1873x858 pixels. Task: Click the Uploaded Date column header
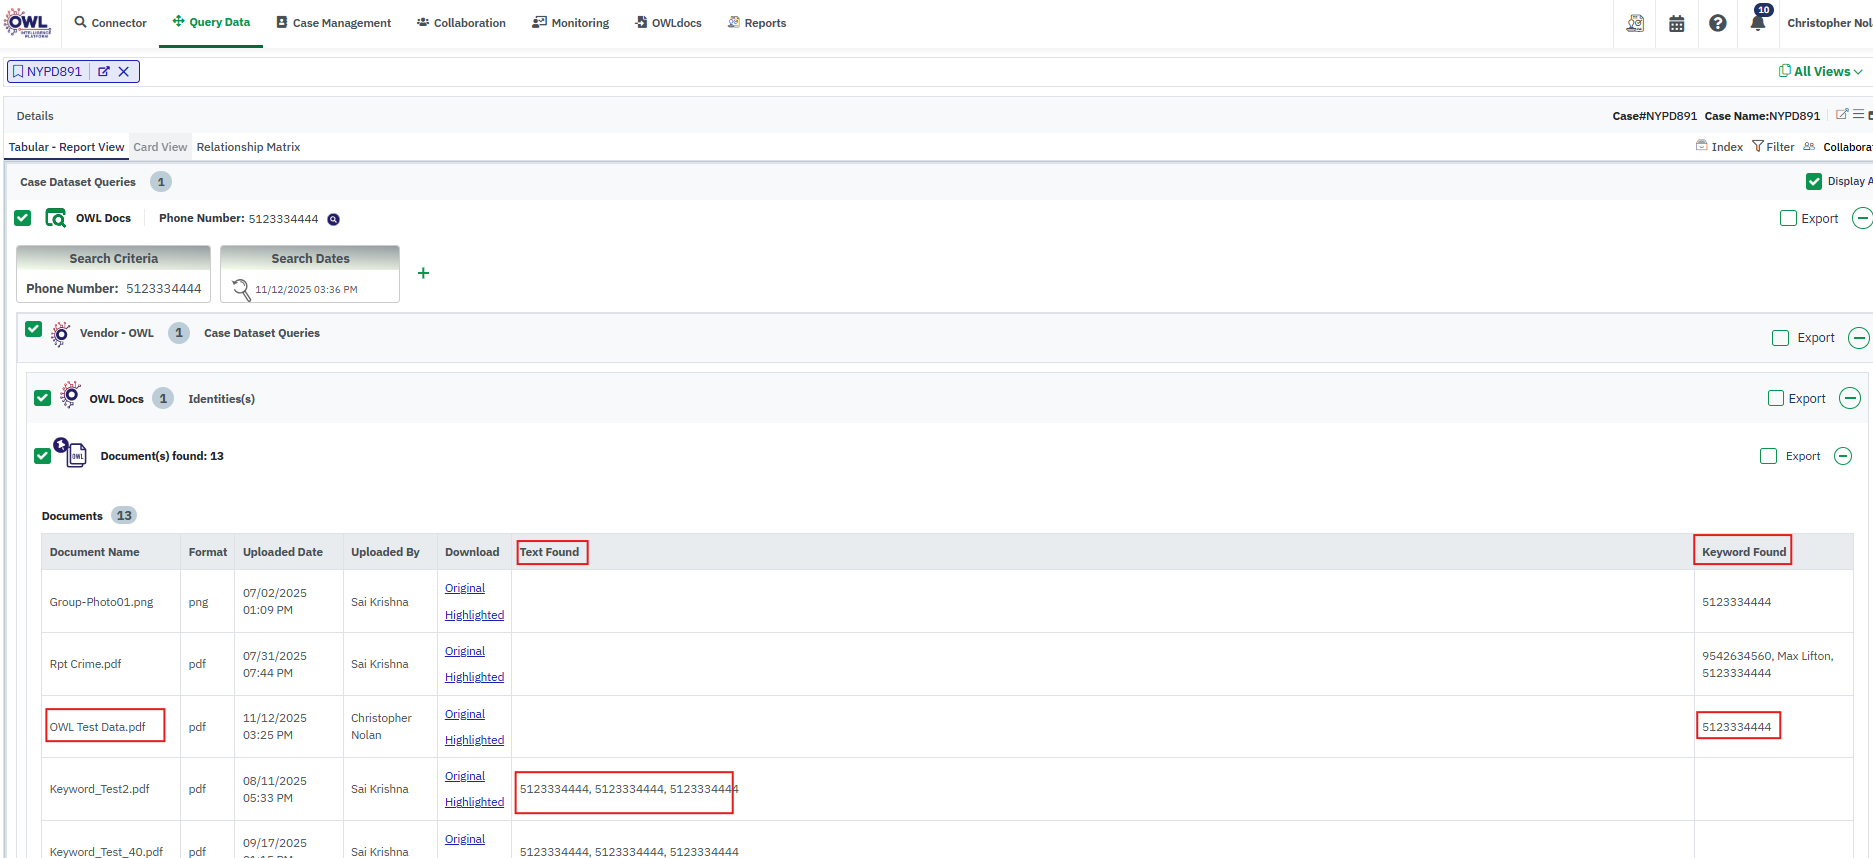pos(283,552)
